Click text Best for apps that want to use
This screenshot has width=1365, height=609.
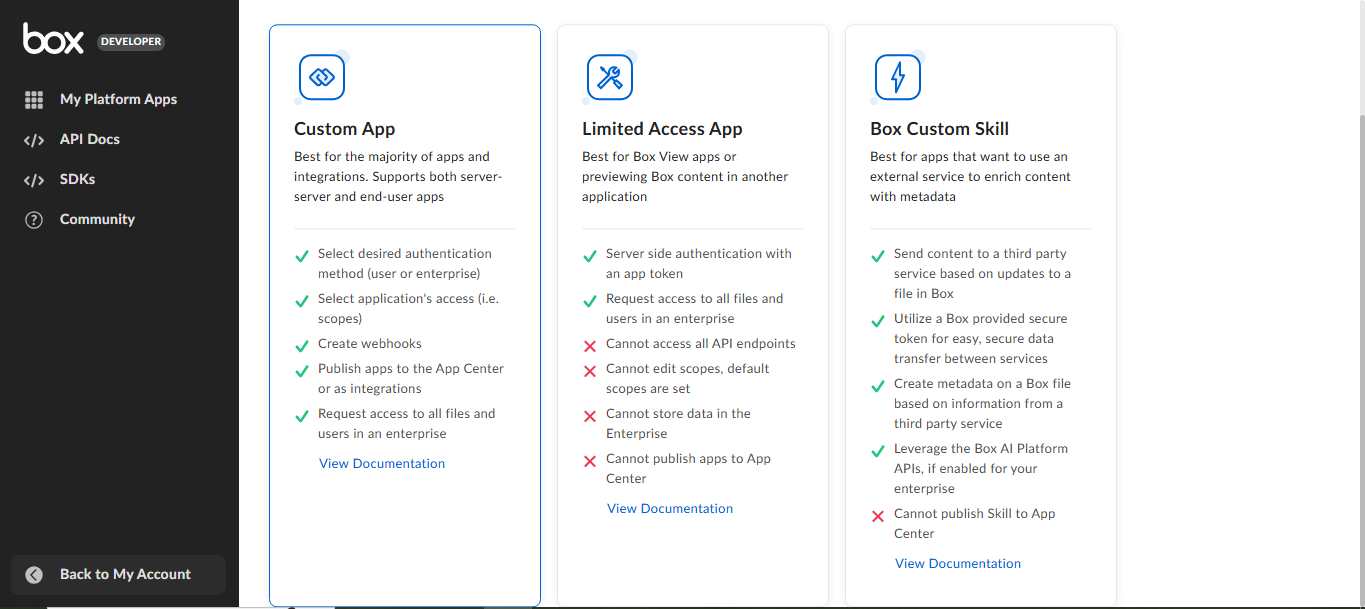[970, 177]
